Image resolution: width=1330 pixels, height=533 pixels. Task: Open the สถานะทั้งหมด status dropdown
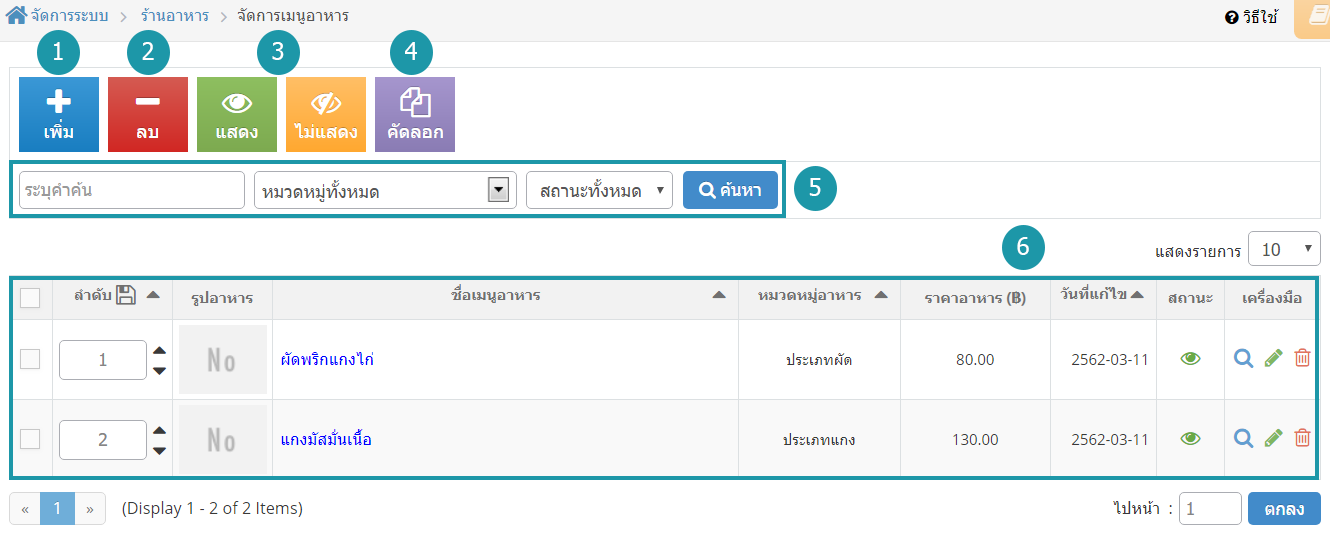tap(600, 190)
